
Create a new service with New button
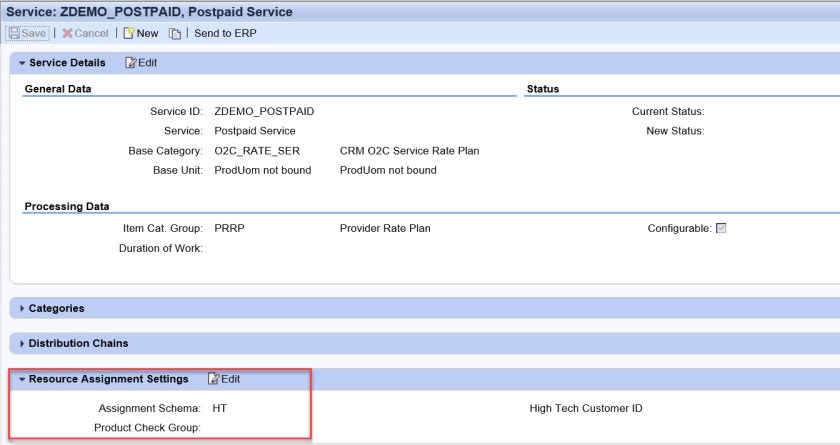tap(139, 33)
